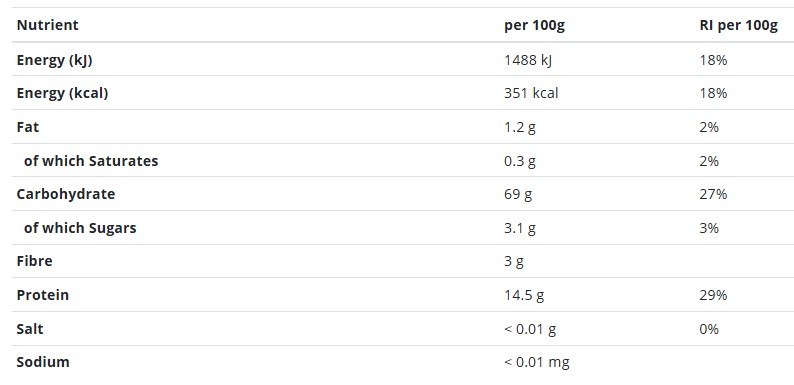The width and height of the screenshot is (794, 385).
Task: Click the Nutrient column header
Action: point(48,25)
